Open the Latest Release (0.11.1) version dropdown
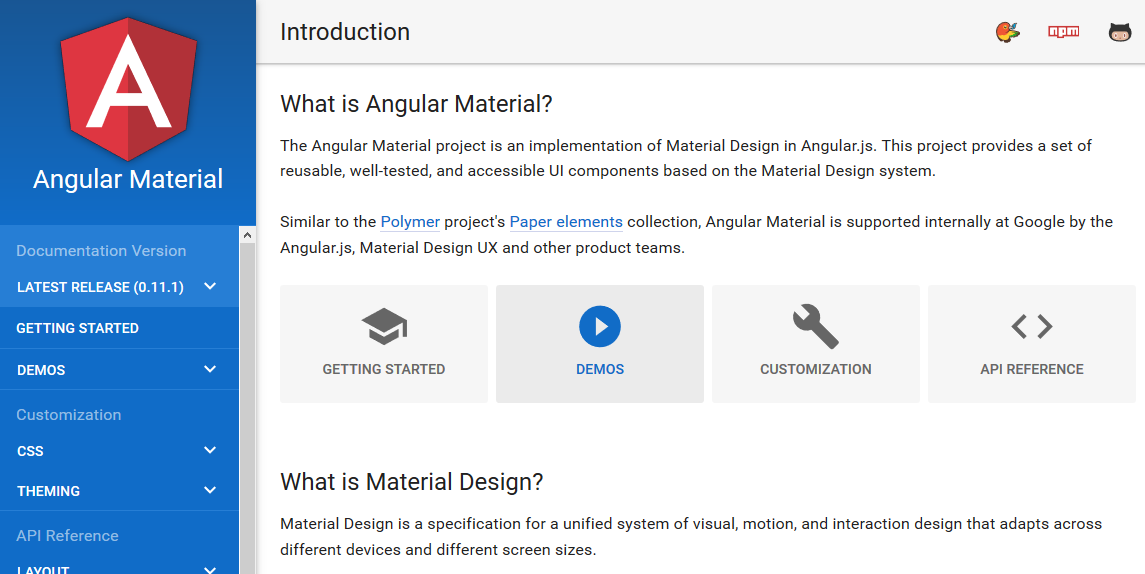This screenshot has height=574, width=1145. tap(119, 287)
